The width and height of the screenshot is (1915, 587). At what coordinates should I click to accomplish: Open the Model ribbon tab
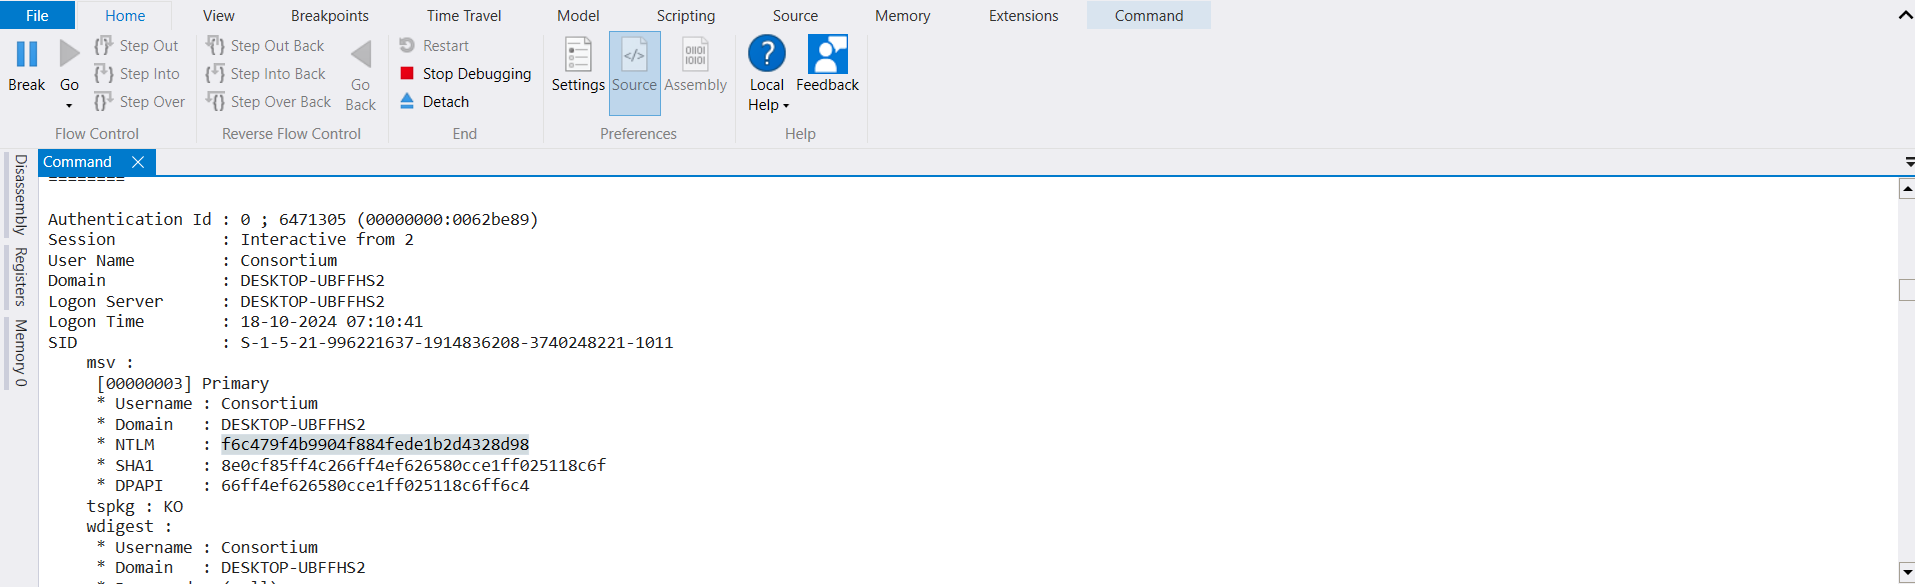pos(578,15)
